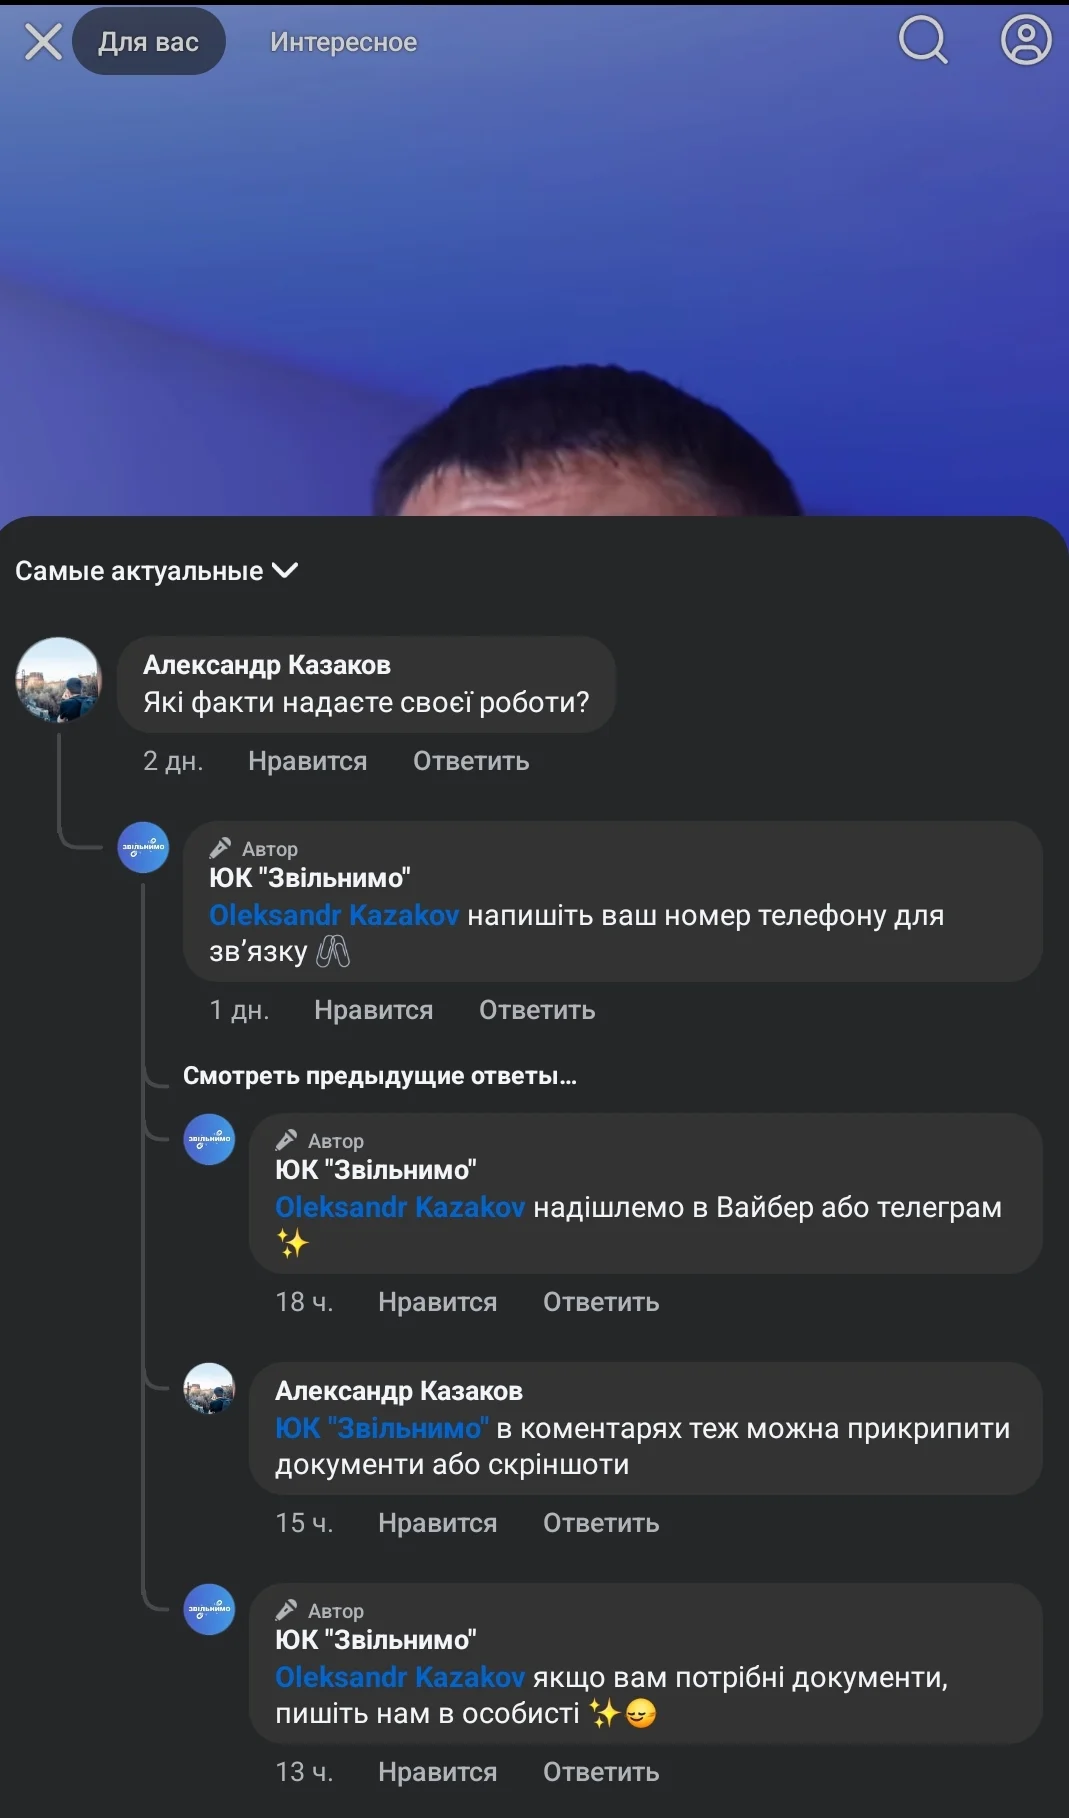The height and width of the screenshot is (1818, 1069).
Task: Open the chevron next to Самые актуальные
Action: (x=285, y=572)
